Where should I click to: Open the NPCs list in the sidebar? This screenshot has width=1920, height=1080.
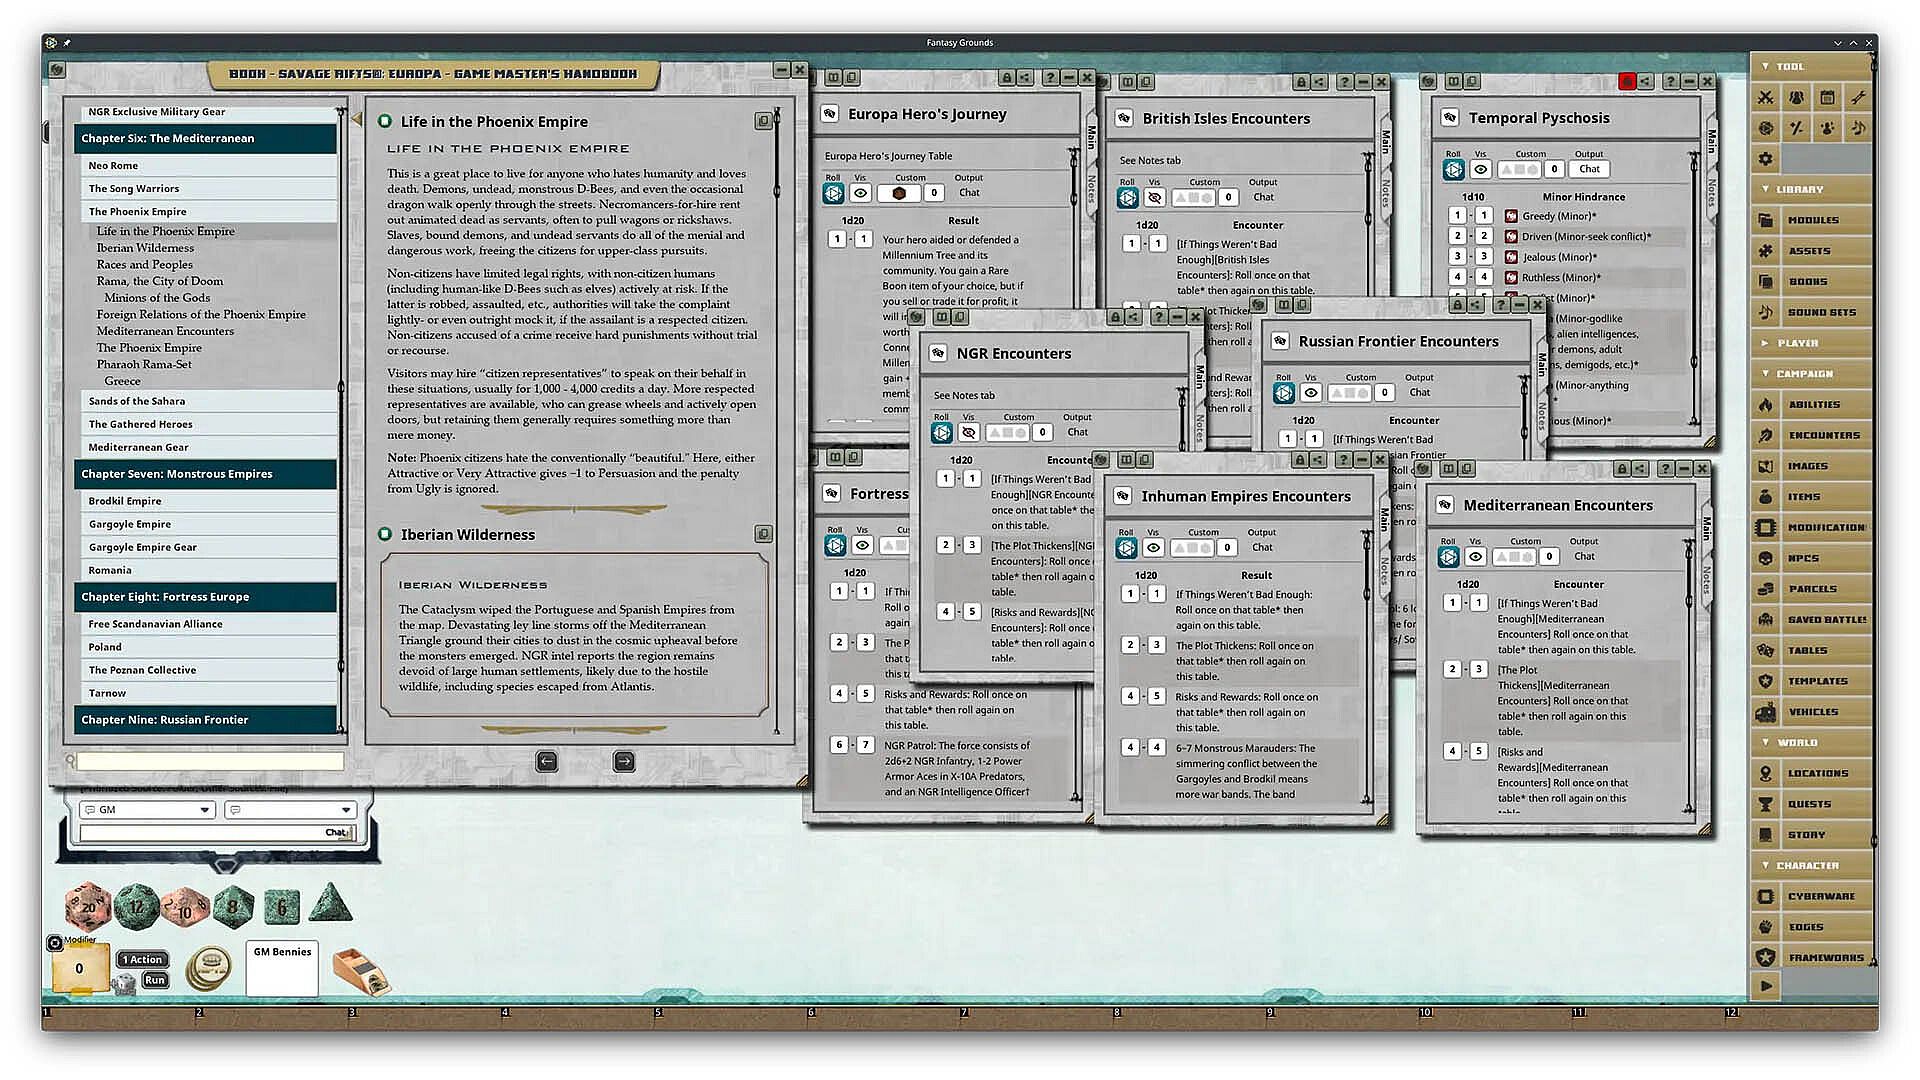[x=1812, y=558]
